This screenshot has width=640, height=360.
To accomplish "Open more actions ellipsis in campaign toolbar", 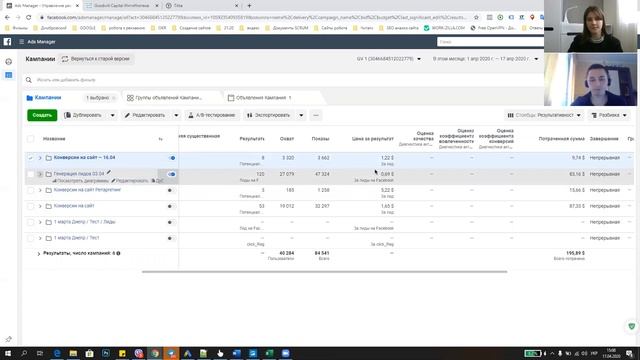I will 316,116.
